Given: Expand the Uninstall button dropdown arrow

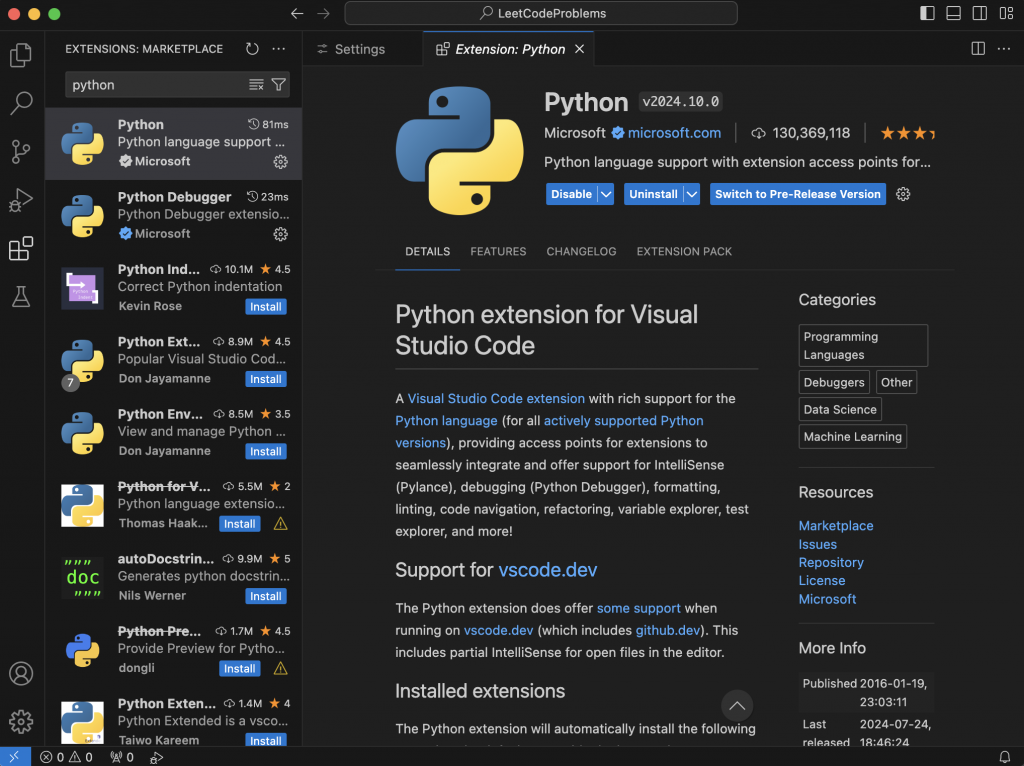Looking at the screenshot, I should pos(691,194).
